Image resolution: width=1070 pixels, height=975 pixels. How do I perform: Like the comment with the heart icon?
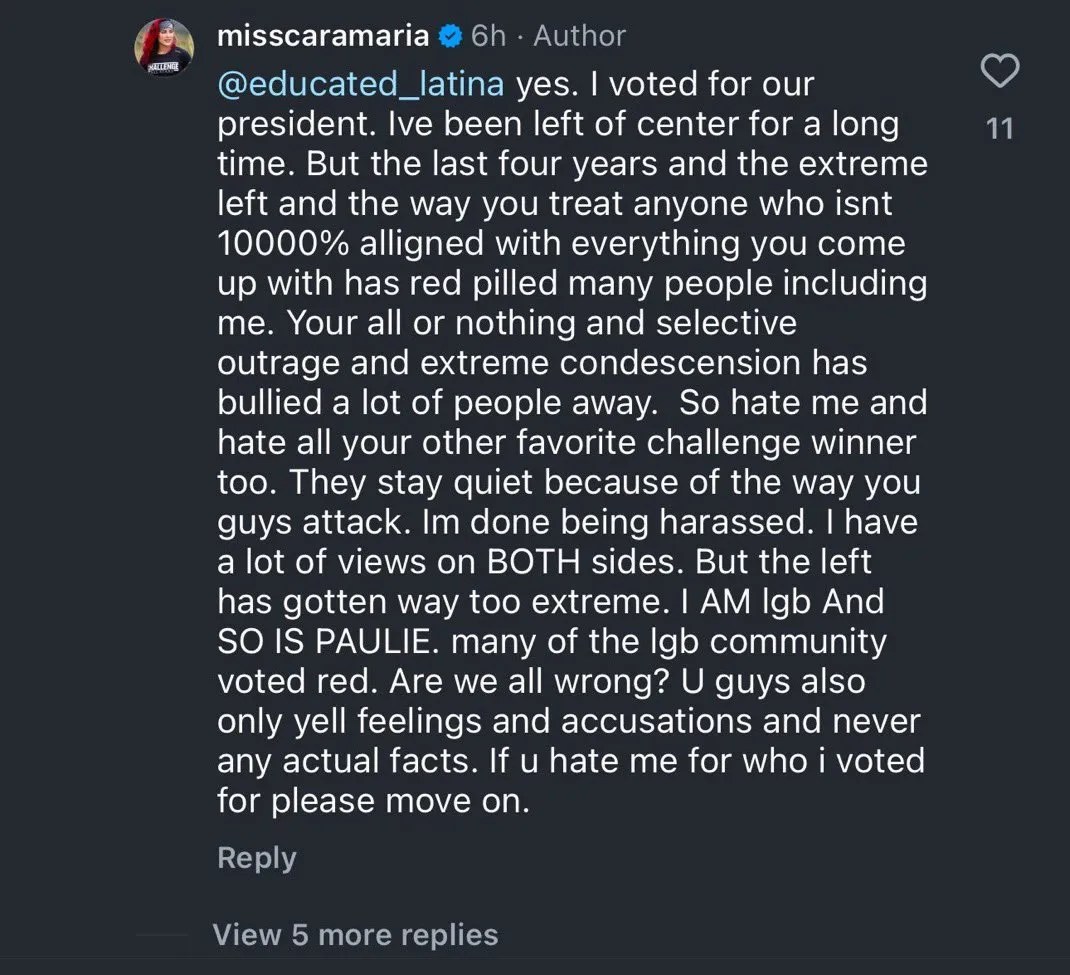pyautogui.click(x=999, y=70)
